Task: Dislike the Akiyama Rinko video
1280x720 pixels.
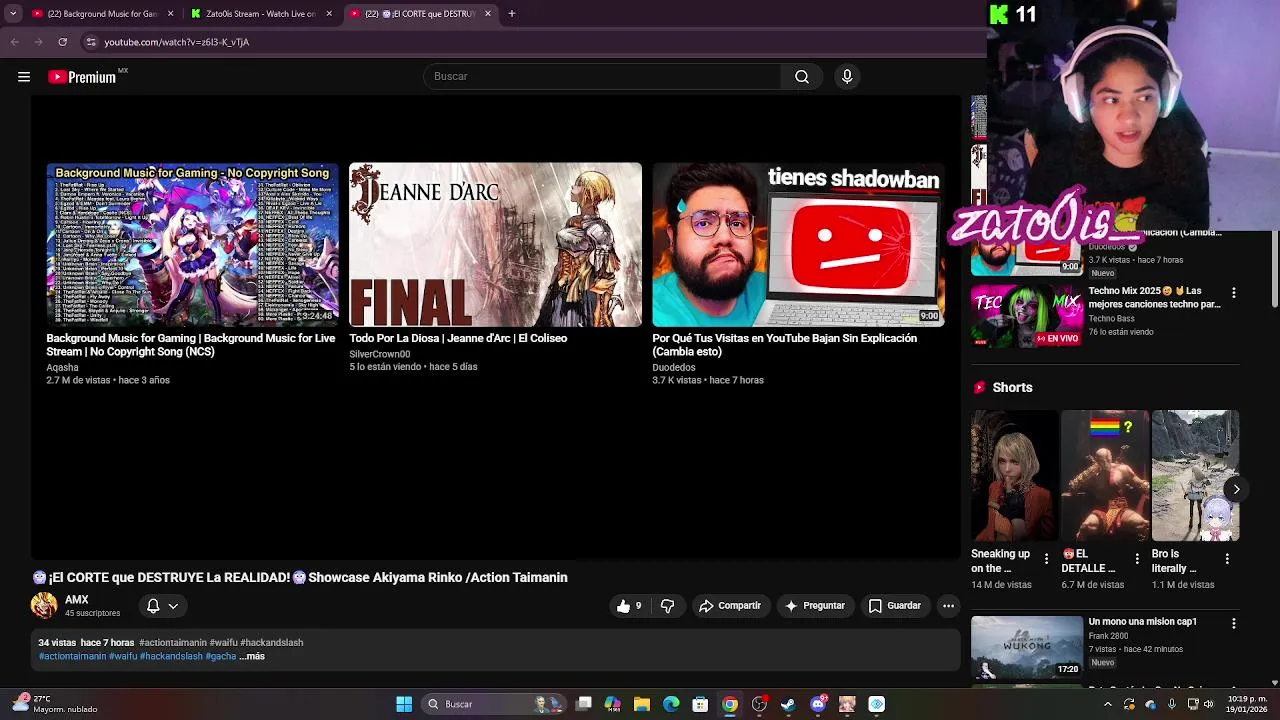Action: 667,605
